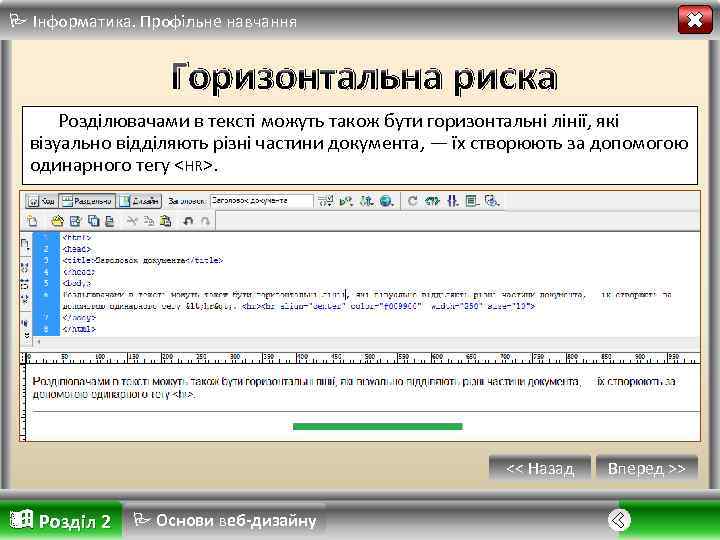Image resolution: width=720 pixels, height=540 pixels.
Task: Click the Print code icon
Action: (x=109, y=221)
